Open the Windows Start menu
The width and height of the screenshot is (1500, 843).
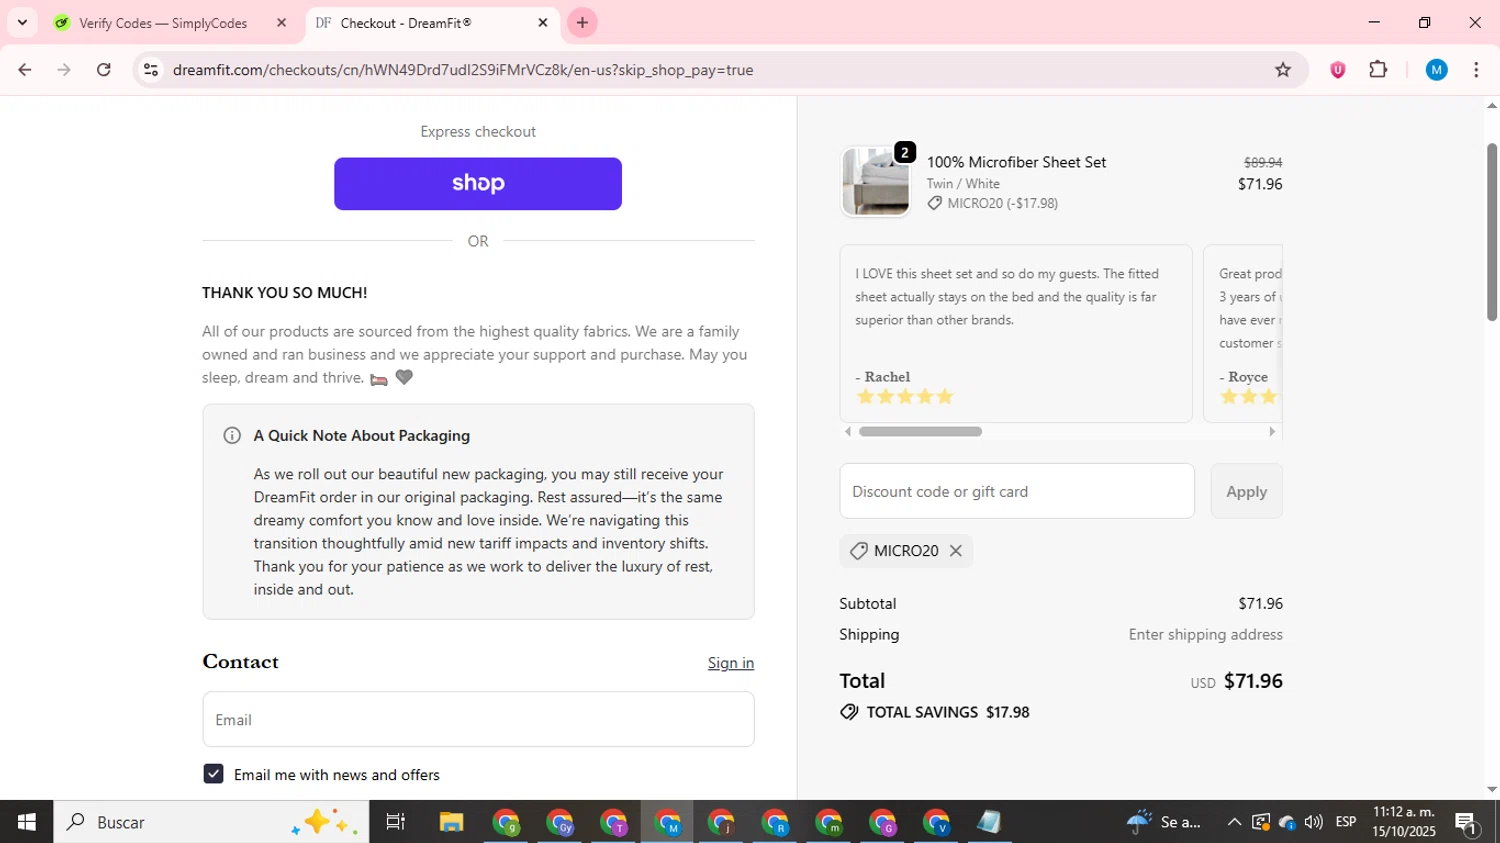click(x=26, y=822)
